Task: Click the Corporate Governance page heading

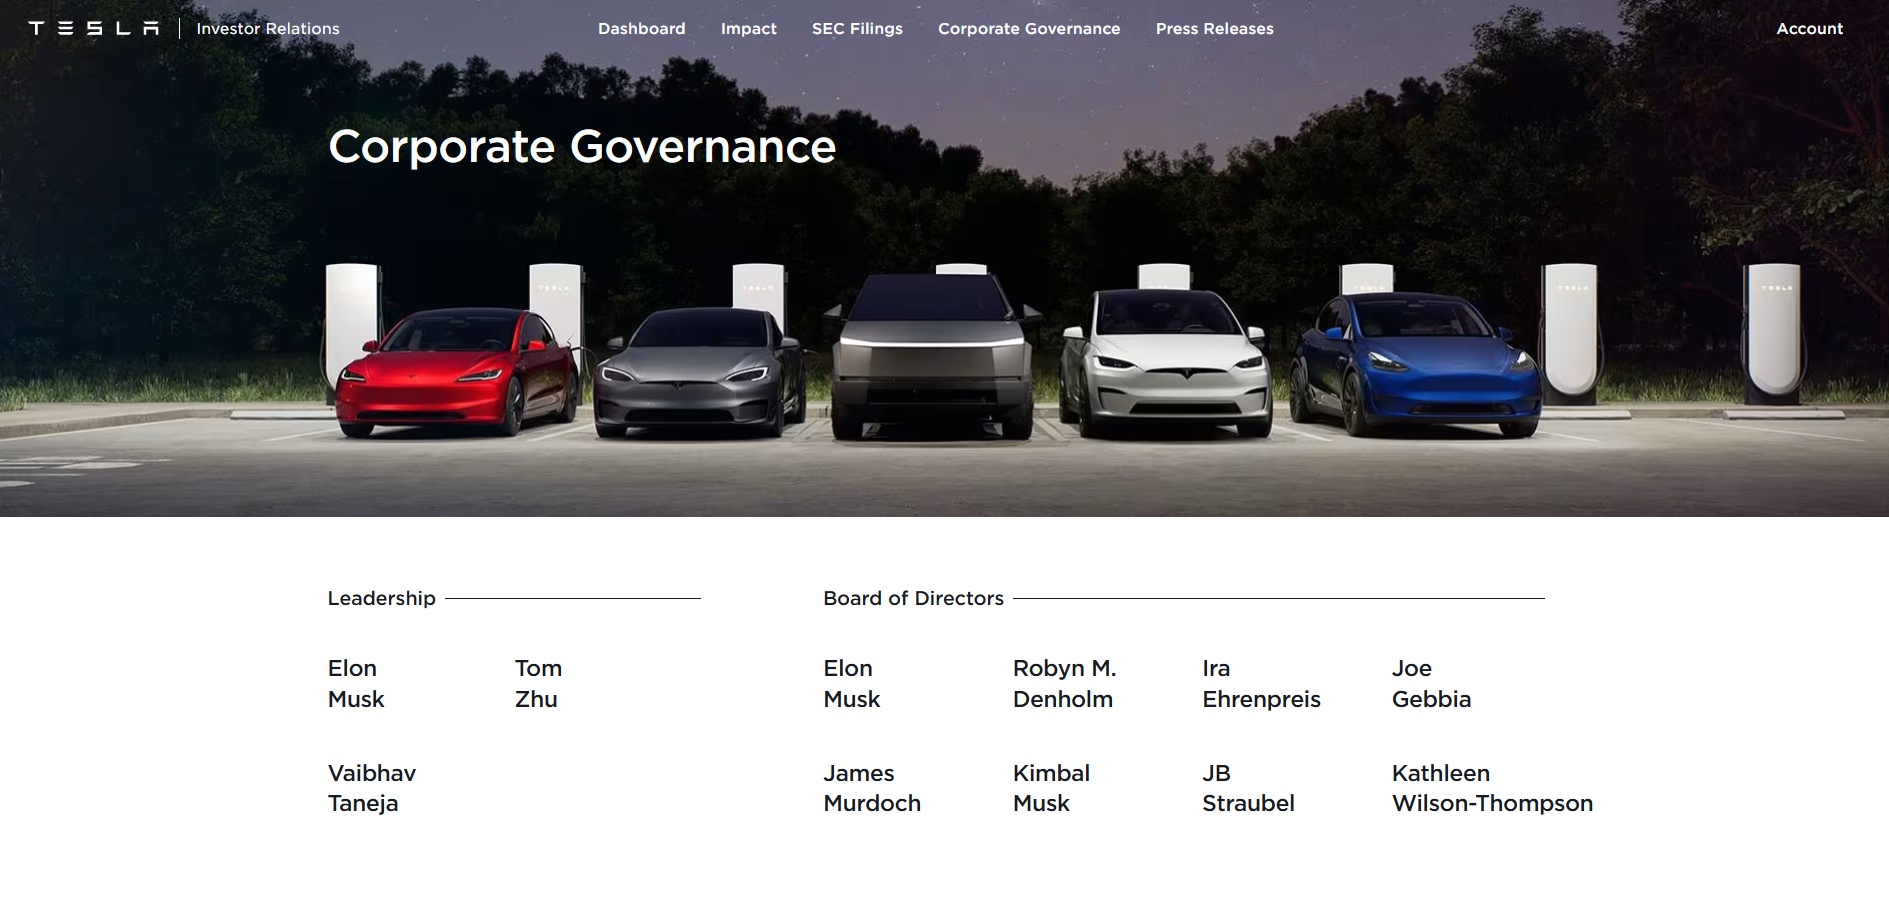Action: [x=582, y=147]
